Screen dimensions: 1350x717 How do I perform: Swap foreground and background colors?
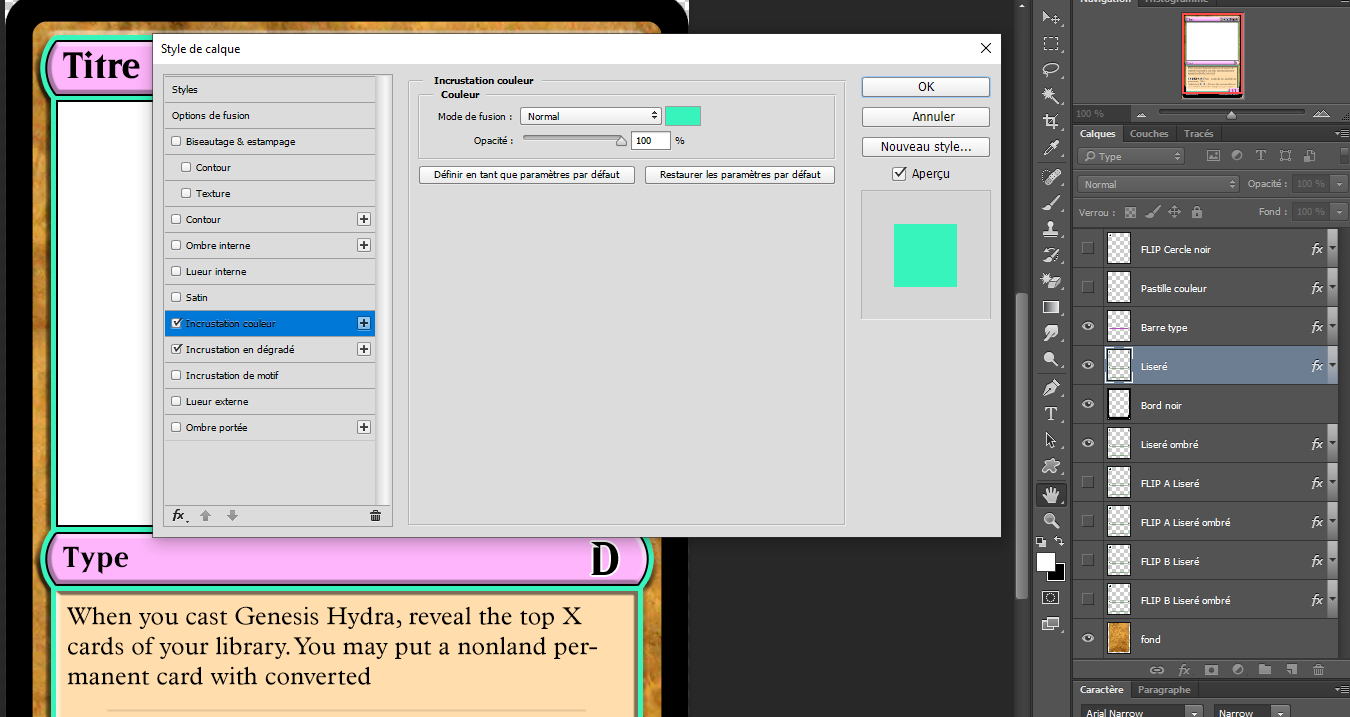click(1059, 542)
